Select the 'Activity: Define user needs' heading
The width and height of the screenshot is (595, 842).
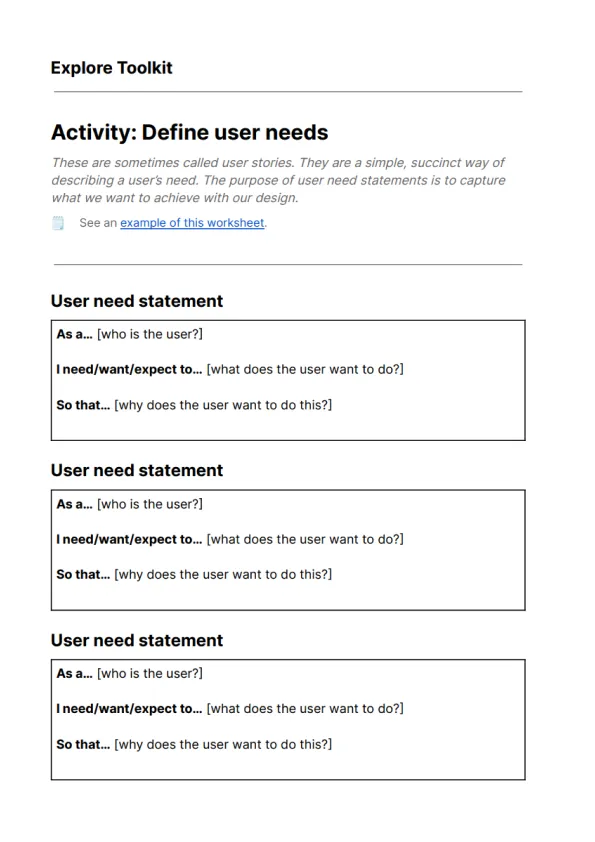tap(190, 133)
